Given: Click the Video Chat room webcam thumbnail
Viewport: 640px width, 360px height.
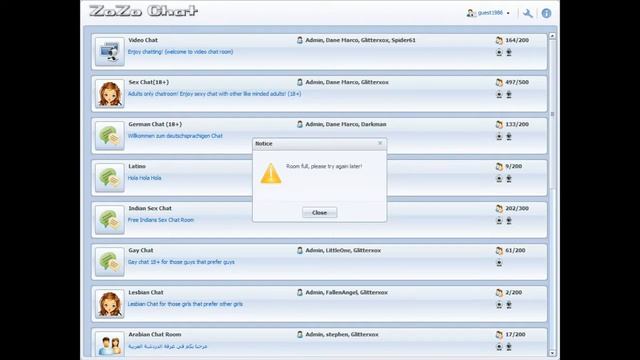Looking at the screenshot, I should pos(109,51).
